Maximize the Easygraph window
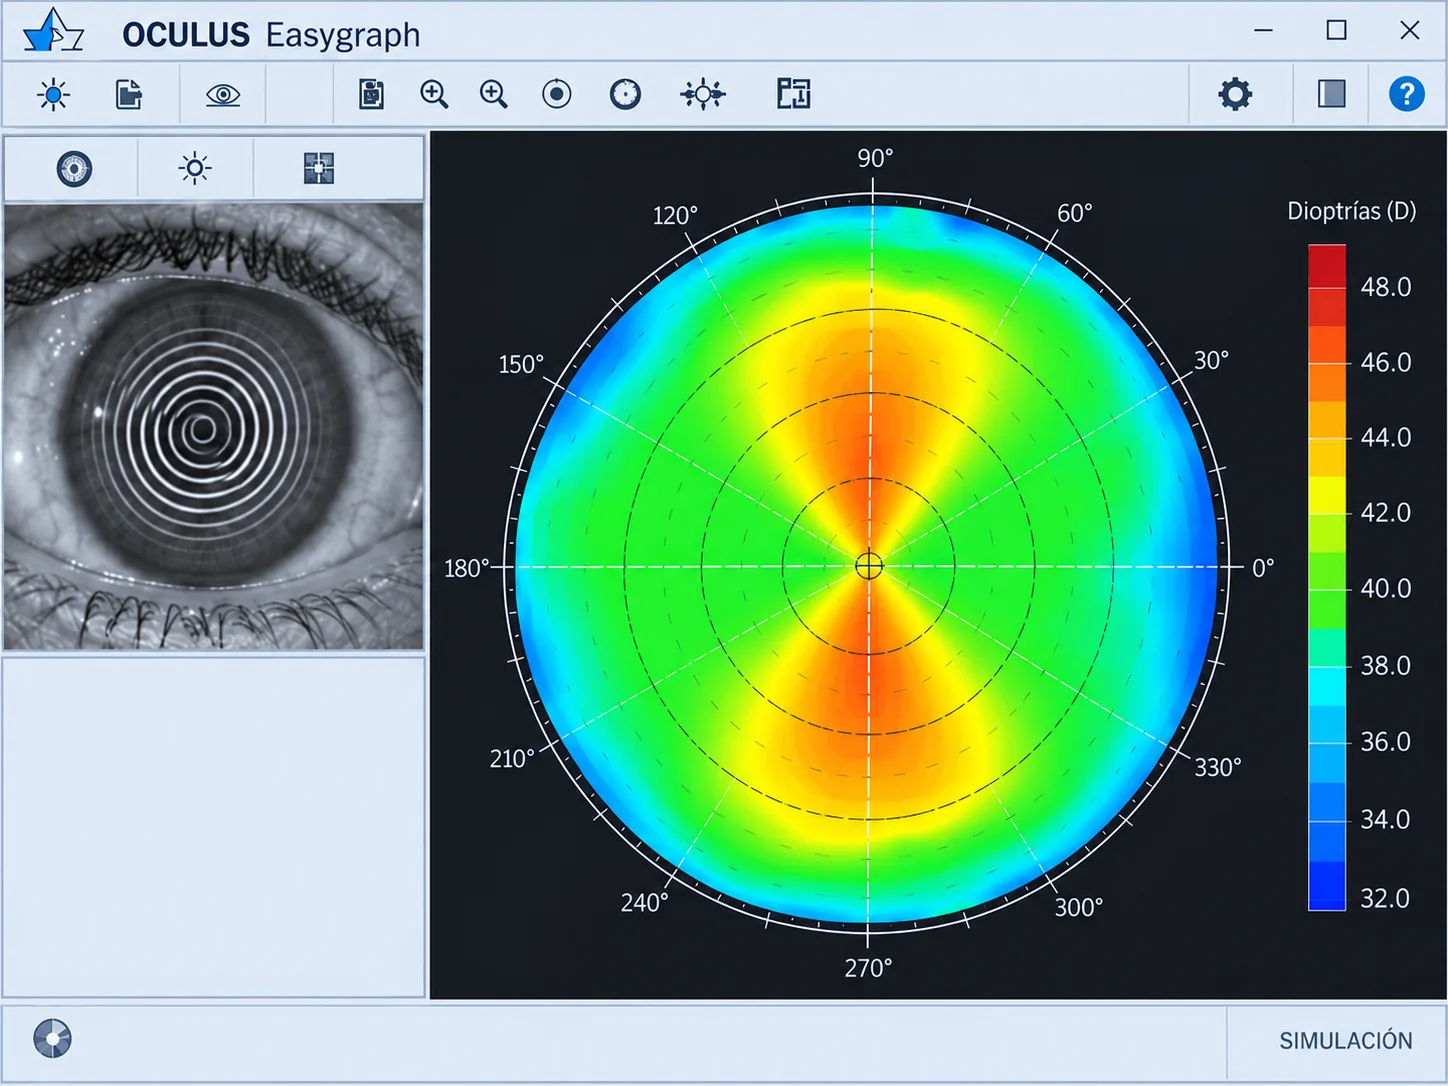The image size is (1448, 1086). 1336,30
